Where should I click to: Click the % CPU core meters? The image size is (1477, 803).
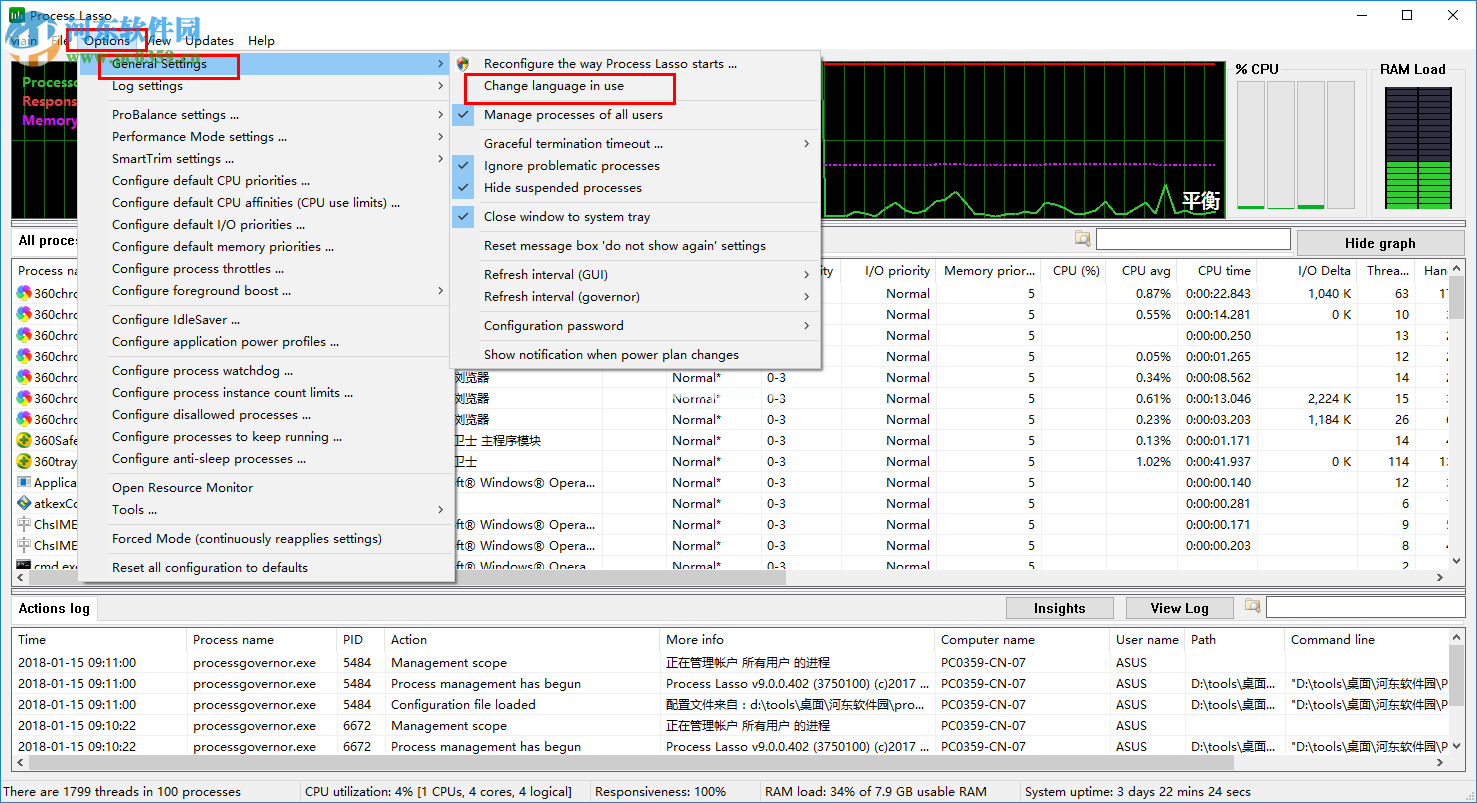tap(1295, 145)
